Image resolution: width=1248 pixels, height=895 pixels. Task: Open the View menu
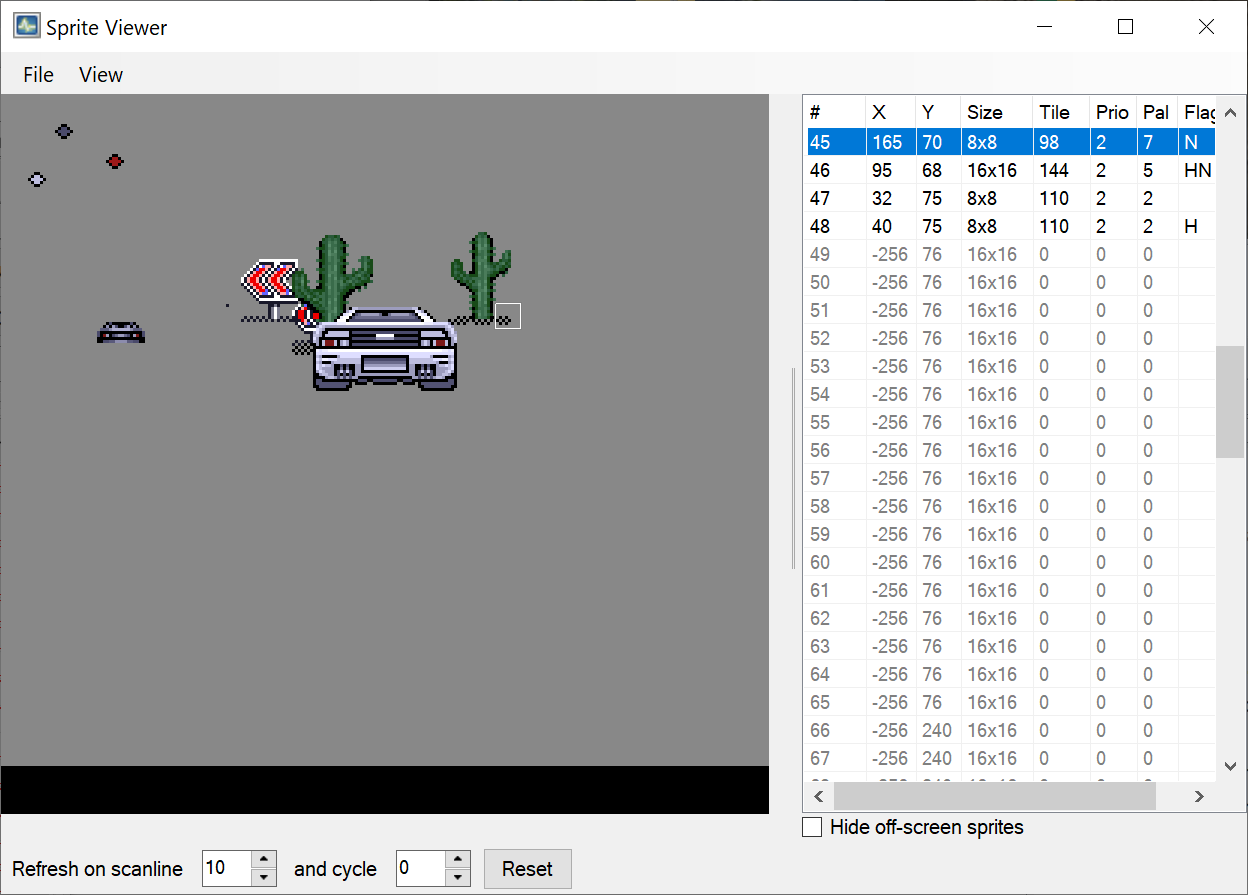[100, 74]
